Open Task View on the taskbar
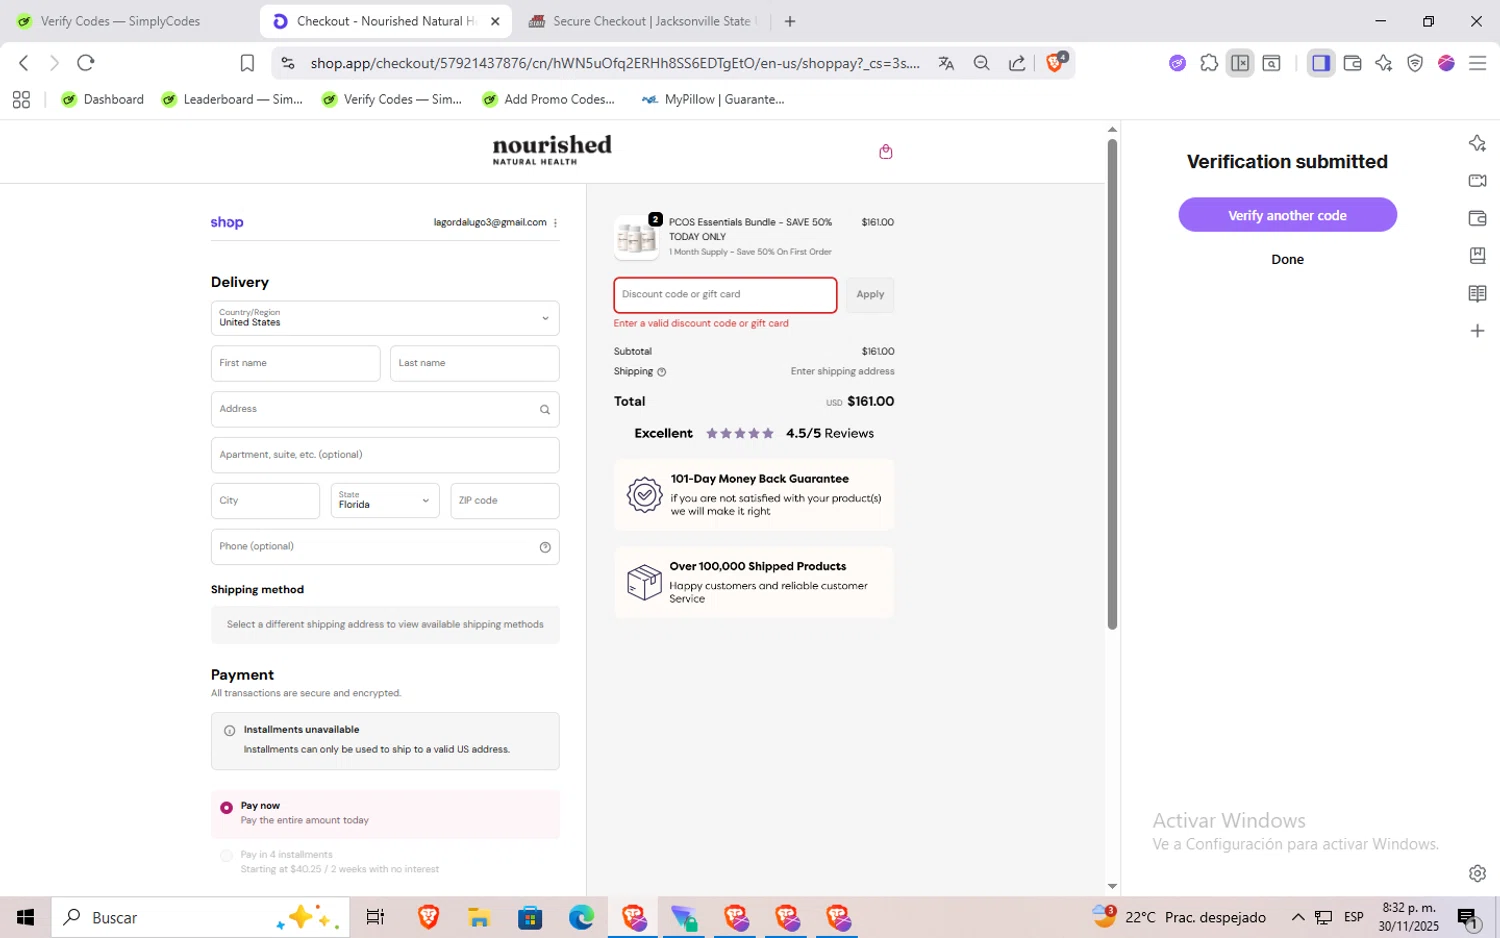Image resolution: width=1500 pixels, height=938 pixels. (x=375, y=917)
